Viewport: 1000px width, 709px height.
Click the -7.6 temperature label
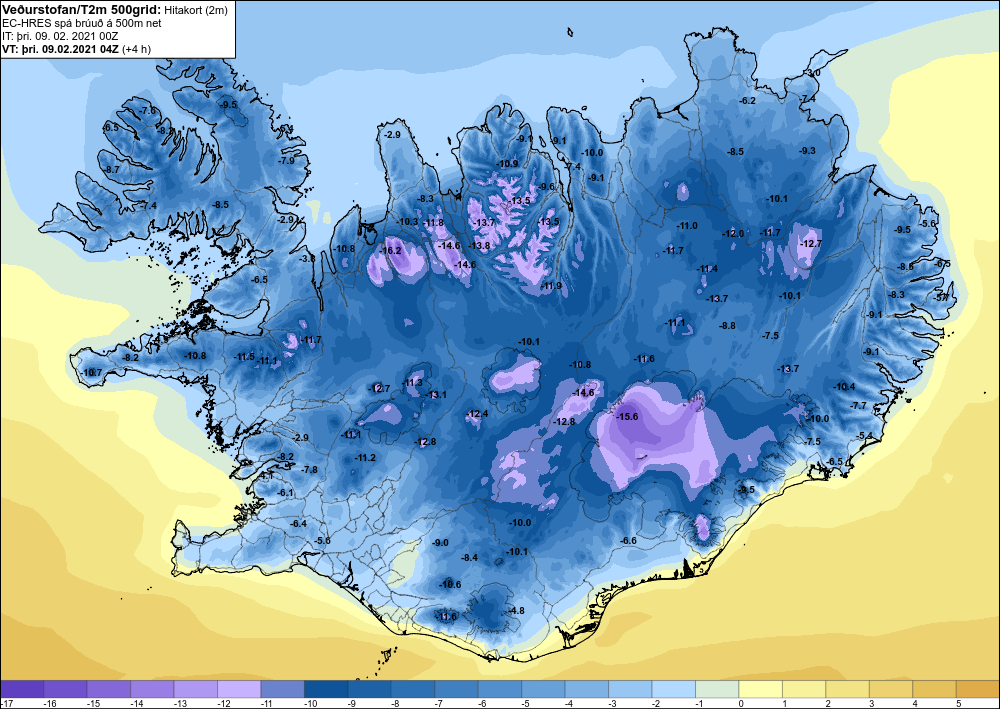coord(147,110)
